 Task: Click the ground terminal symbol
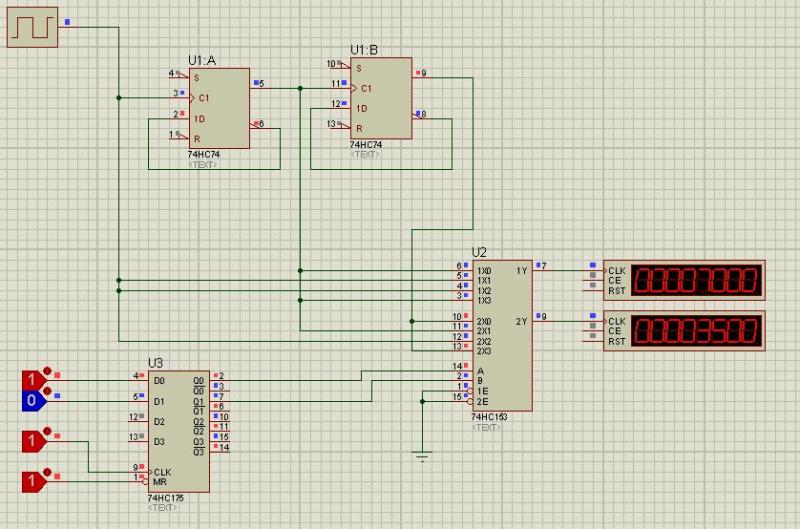[422, 457]
